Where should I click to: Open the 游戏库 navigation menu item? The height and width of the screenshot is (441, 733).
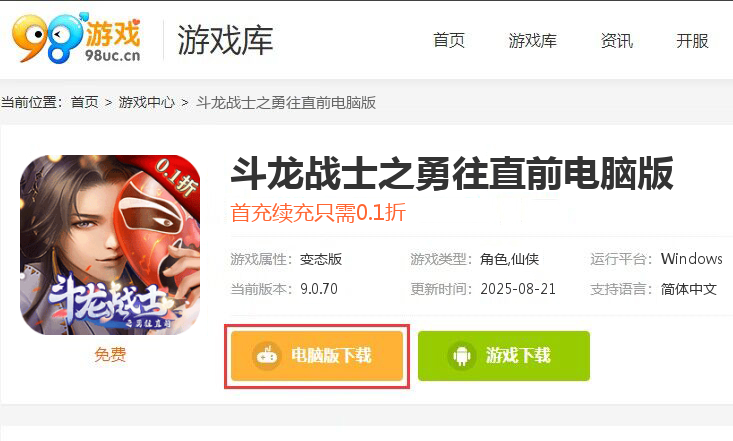pyautogui.click(x=532, y=41)
